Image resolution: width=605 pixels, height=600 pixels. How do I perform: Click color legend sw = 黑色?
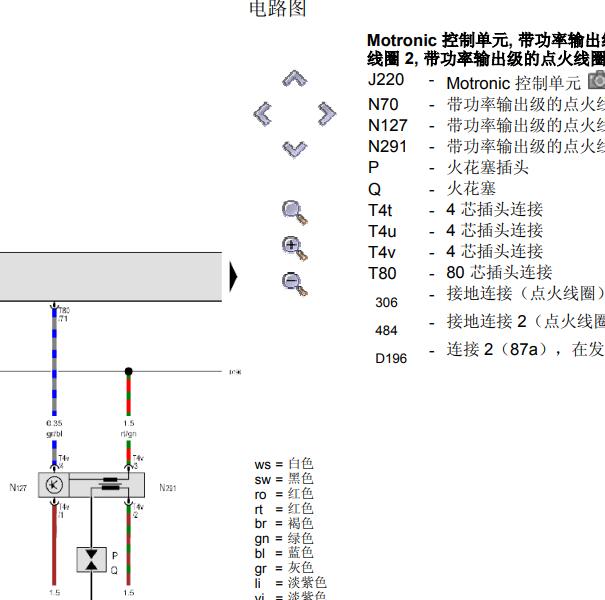coord(284,479)
